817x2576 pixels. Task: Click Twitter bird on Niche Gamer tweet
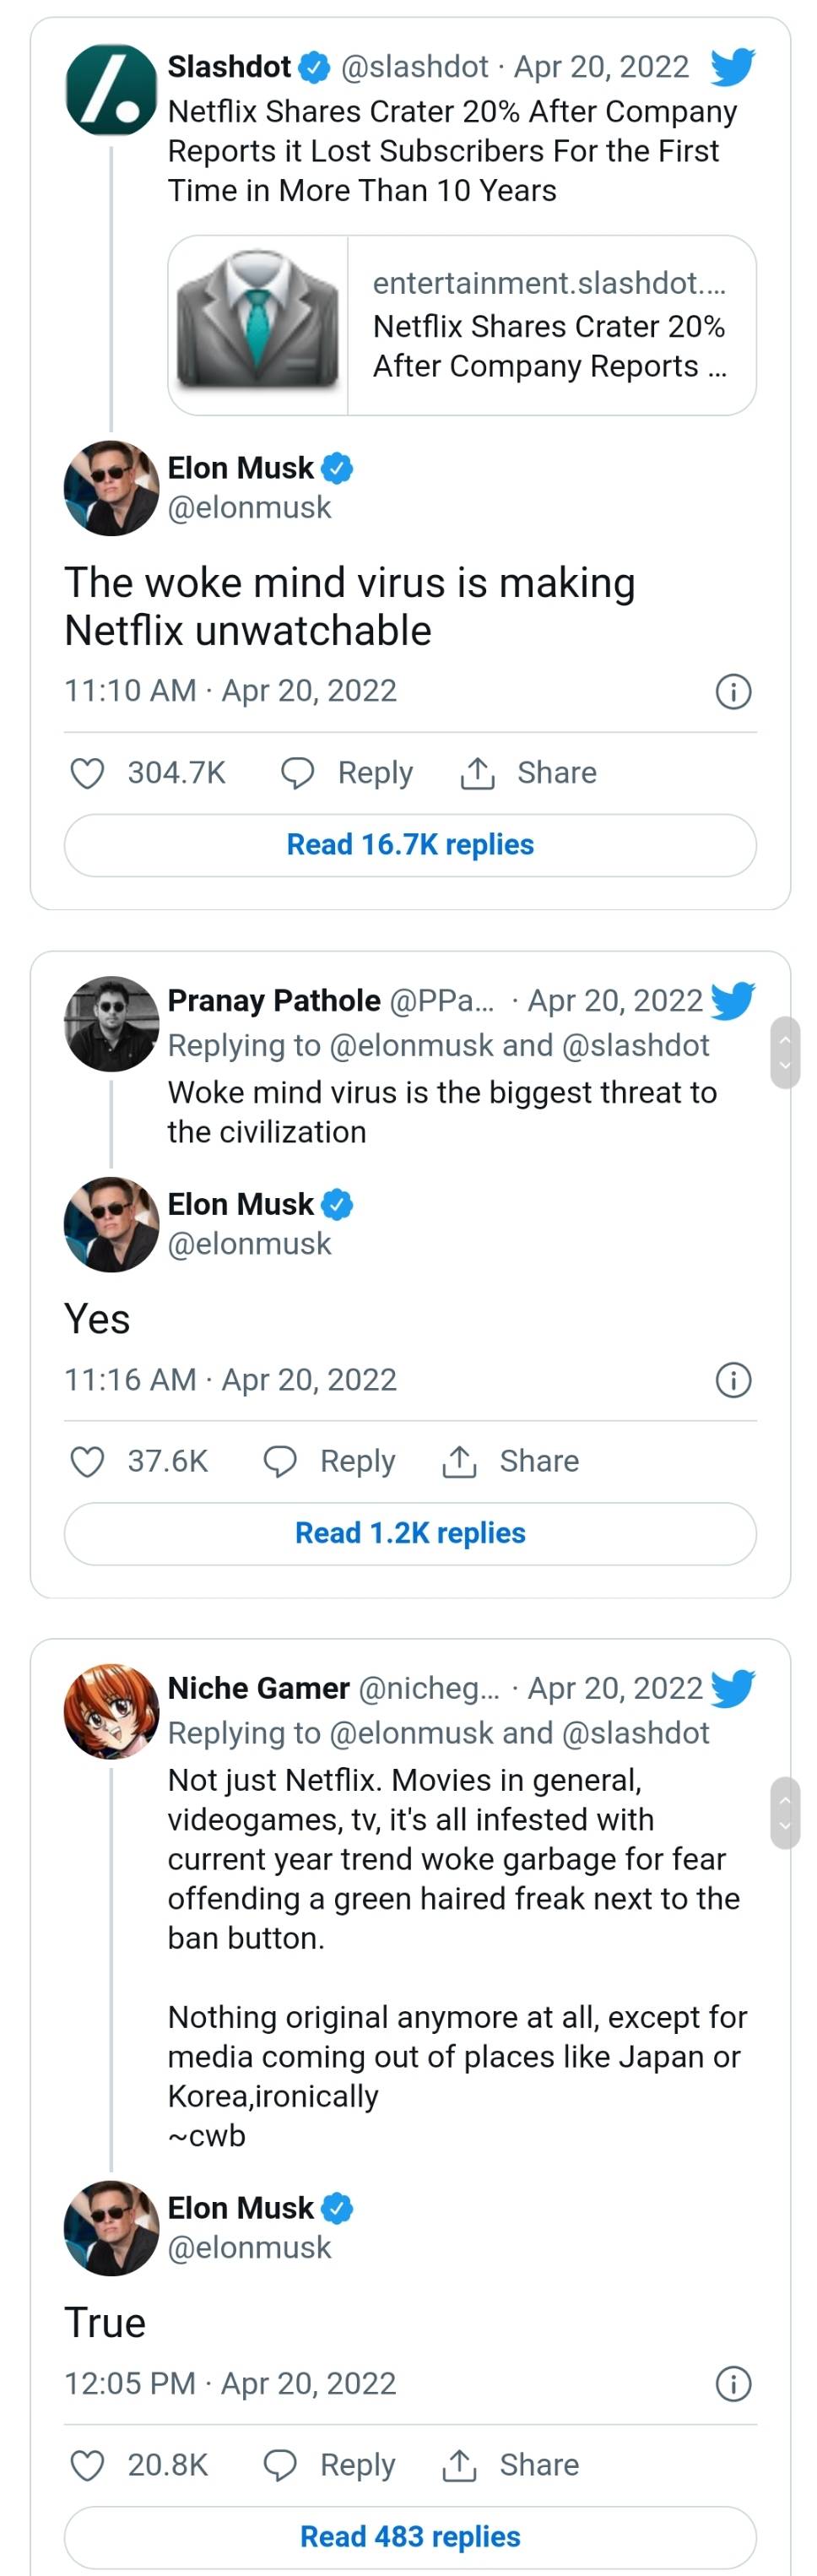(x=732, y=1688)
